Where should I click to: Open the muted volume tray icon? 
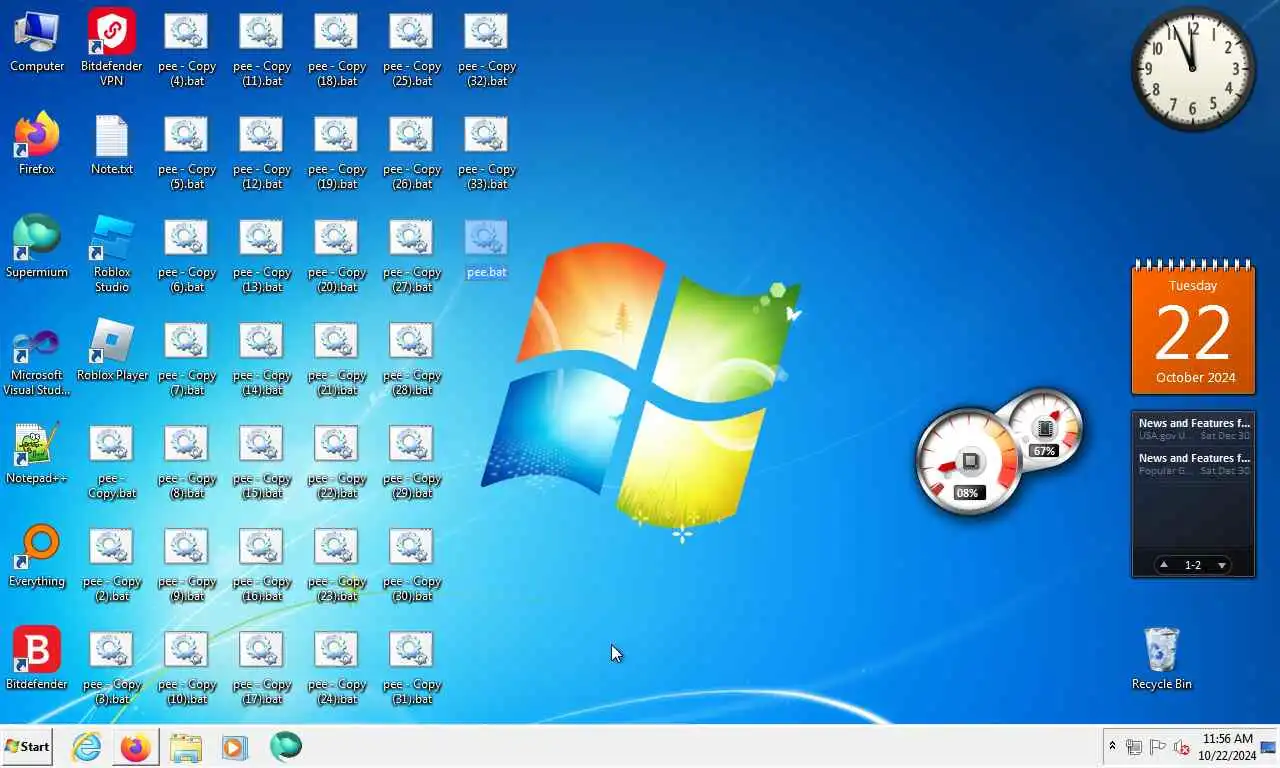tap(1182, 747)
